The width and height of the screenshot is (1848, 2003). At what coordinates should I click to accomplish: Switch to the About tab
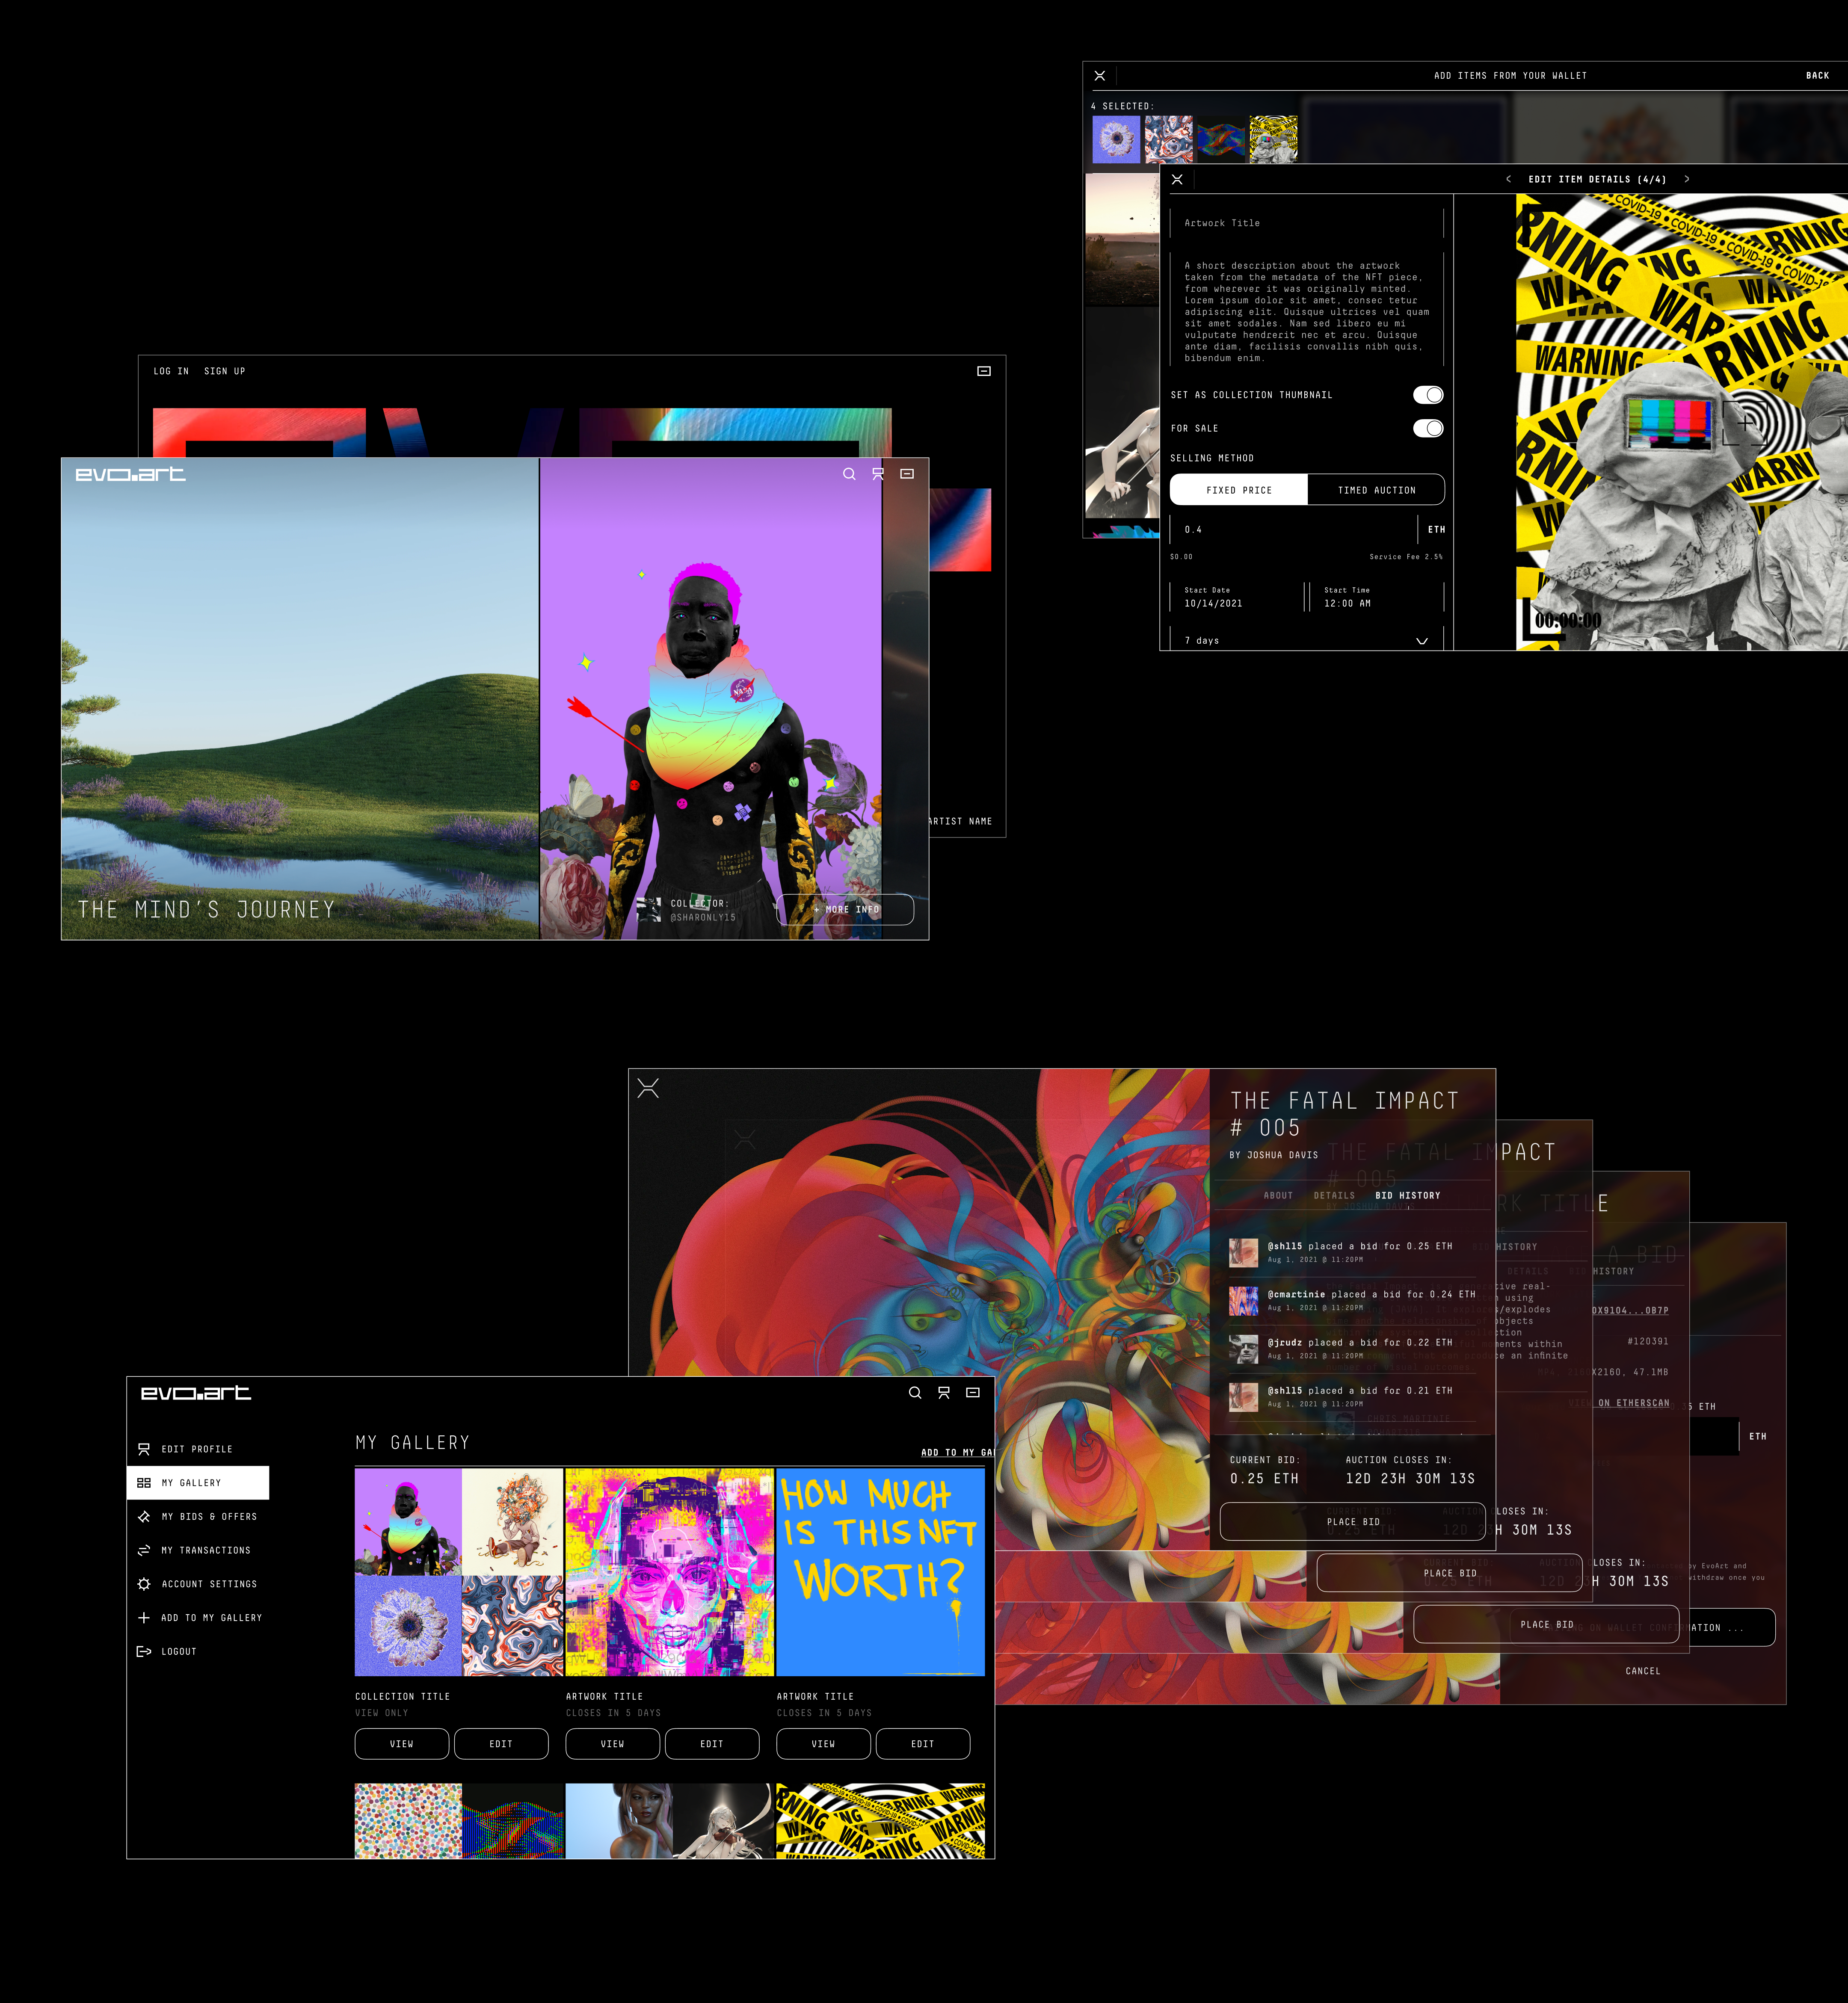1278,1195
